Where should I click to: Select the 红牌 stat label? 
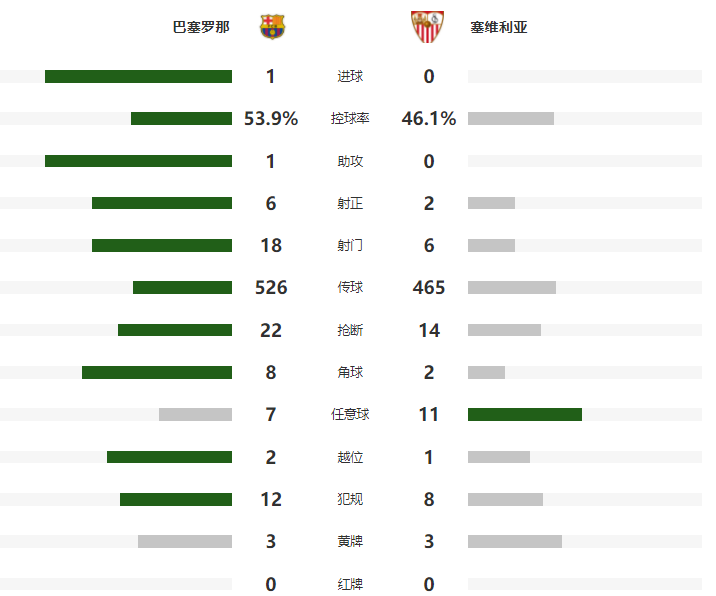coord(350,584)
